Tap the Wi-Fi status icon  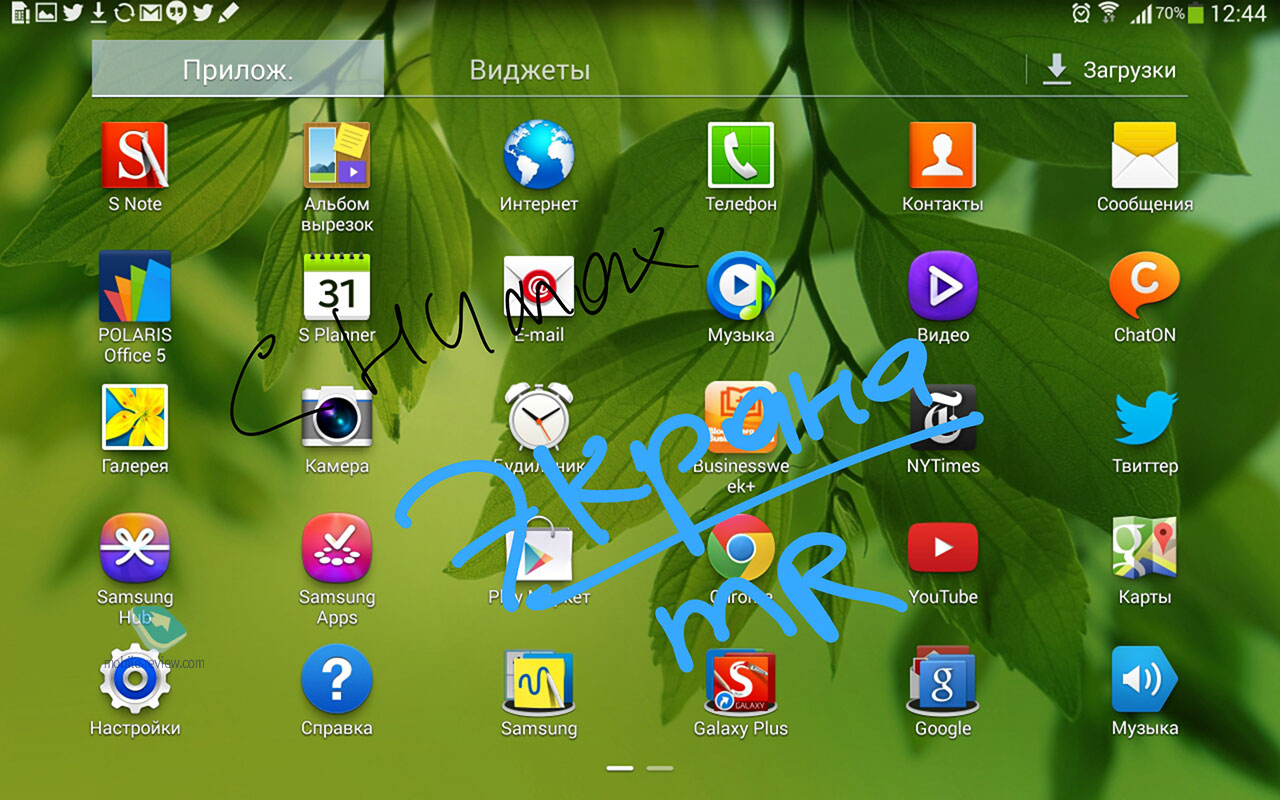tap(1108, 13)
